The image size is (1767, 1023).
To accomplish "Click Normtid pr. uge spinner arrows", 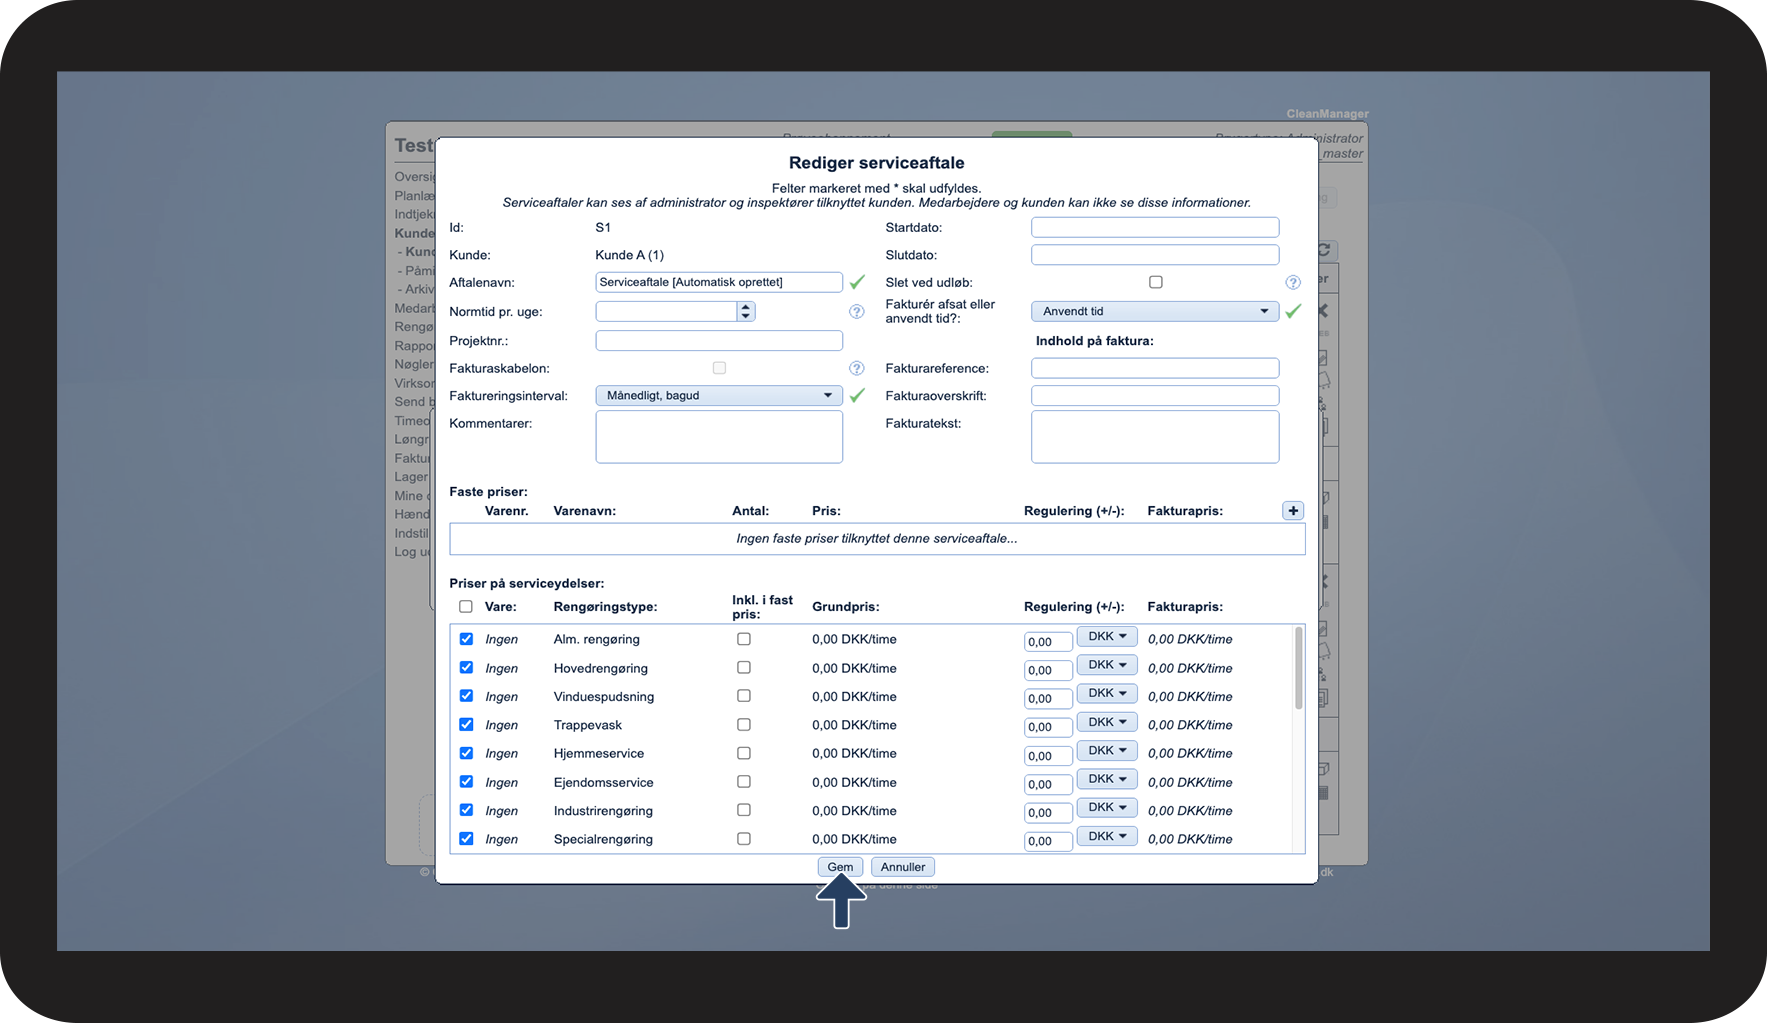I will [745, 312].
